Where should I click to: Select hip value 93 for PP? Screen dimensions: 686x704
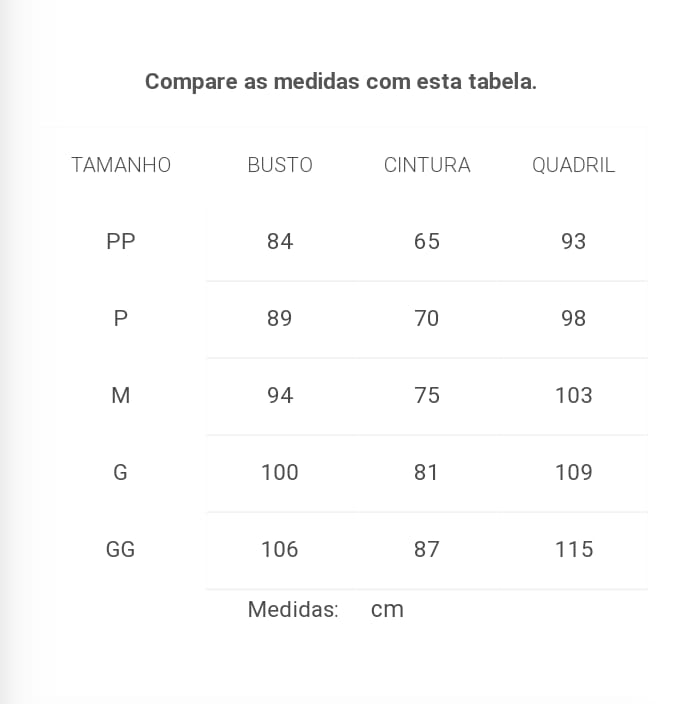tap(574, 241)
